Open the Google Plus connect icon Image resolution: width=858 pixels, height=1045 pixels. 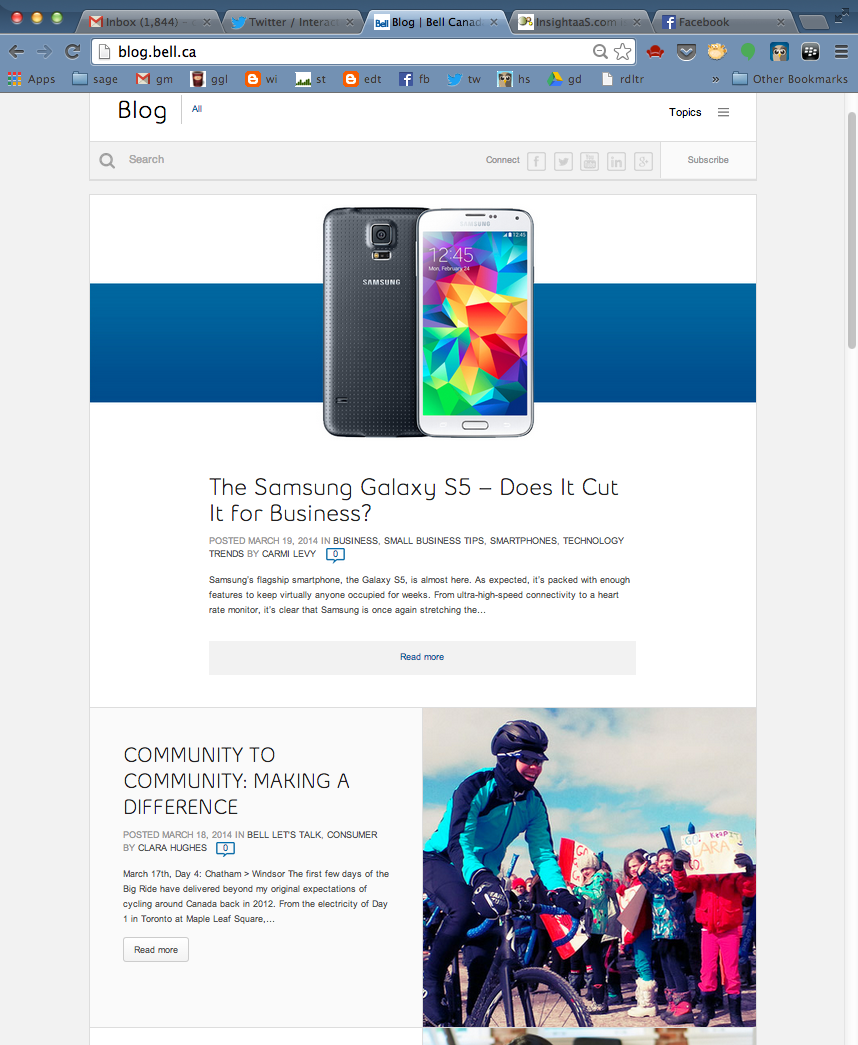point(643,161)
